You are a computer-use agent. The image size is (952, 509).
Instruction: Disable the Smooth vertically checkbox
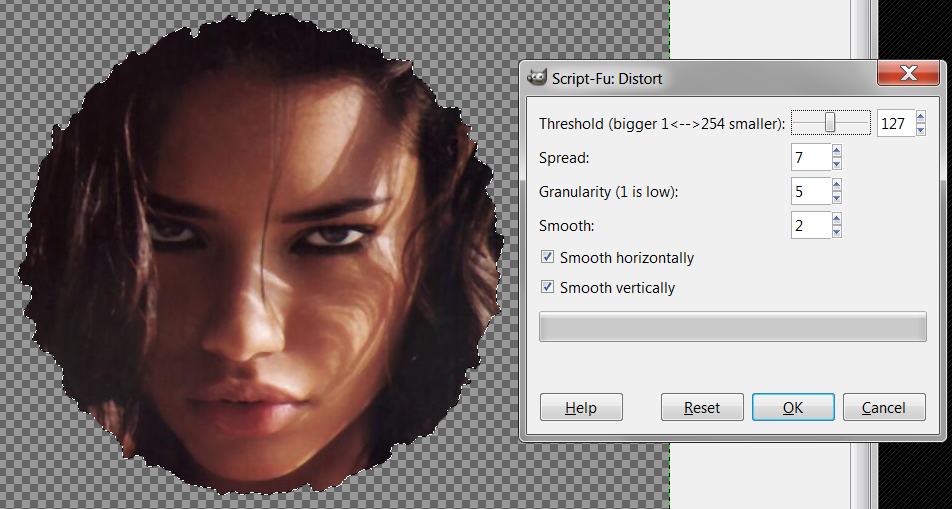[x=548, y=287]
